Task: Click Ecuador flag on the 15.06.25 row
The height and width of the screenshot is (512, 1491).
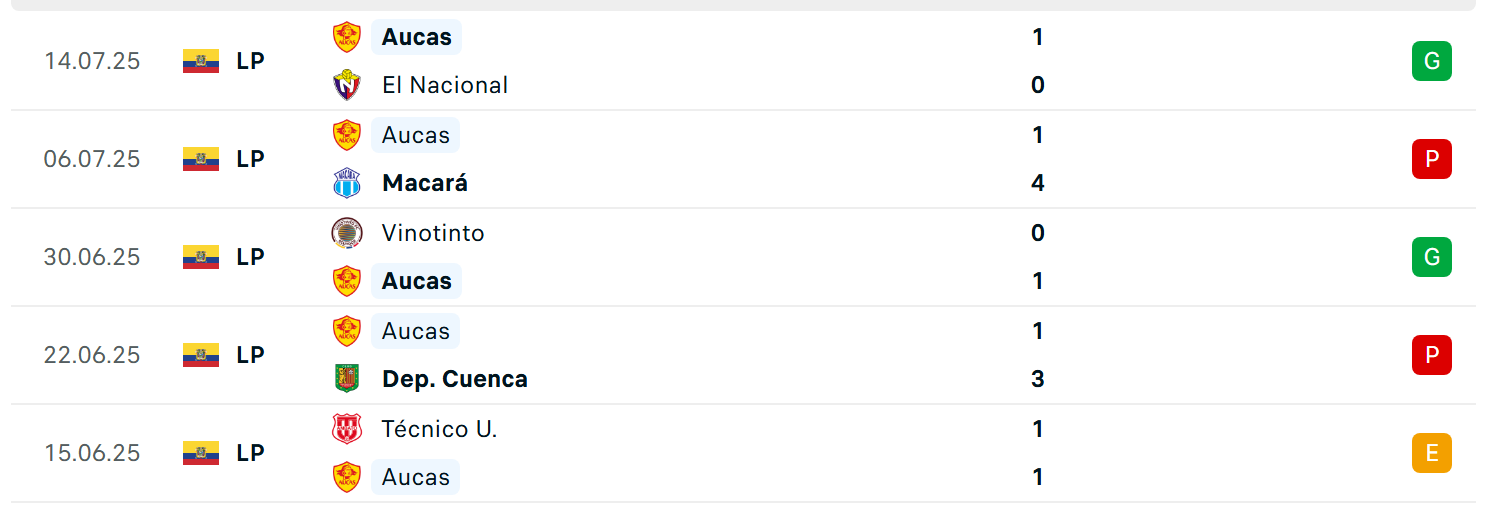Action: 201,453
